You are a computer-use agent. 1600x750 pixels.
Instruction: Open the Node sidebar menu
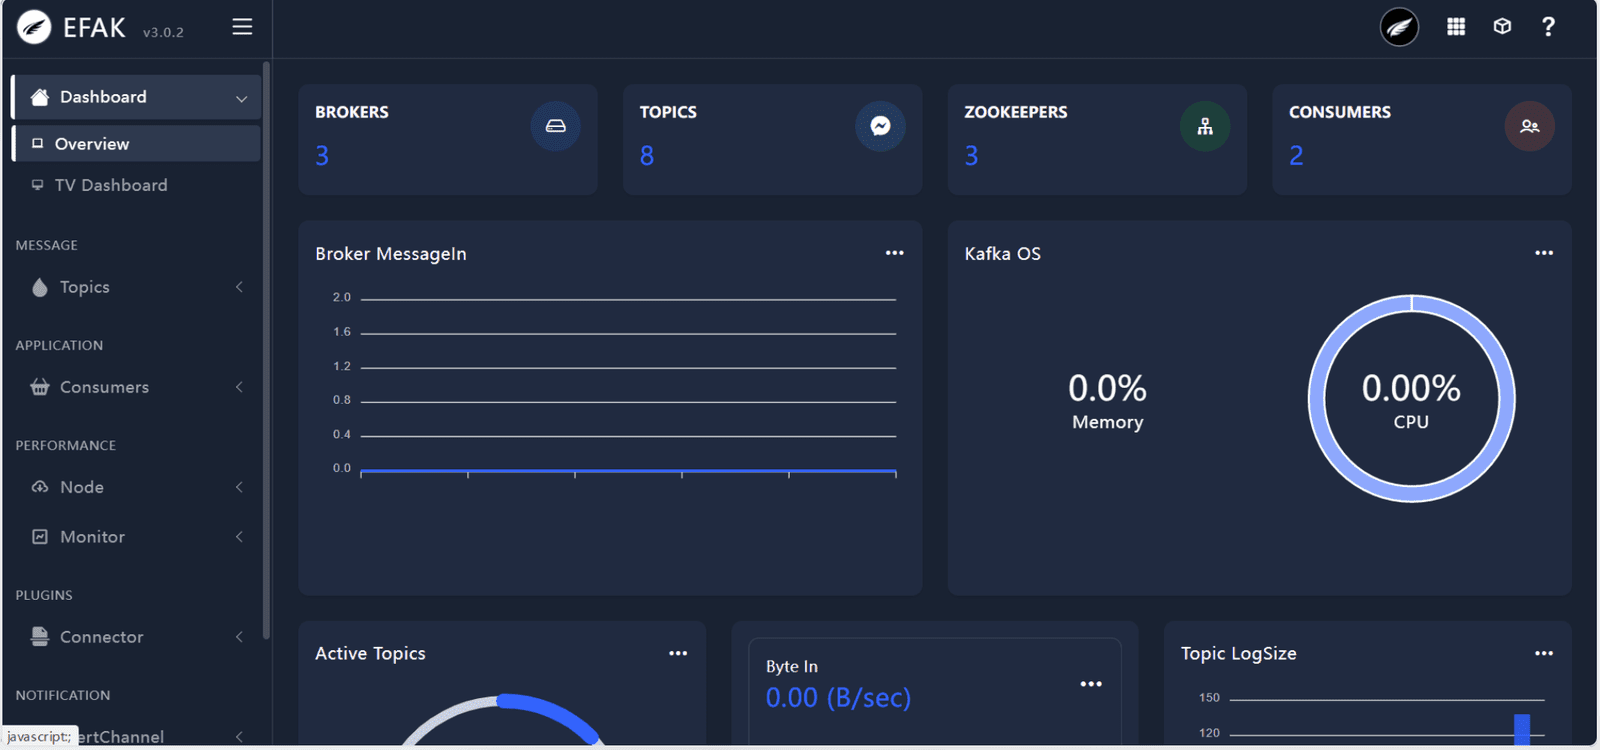[x=136, y=487]
